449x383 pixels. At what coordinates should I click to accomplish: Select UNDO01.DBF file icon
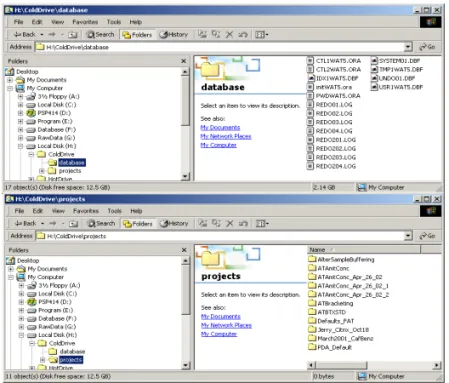(374, 78)
